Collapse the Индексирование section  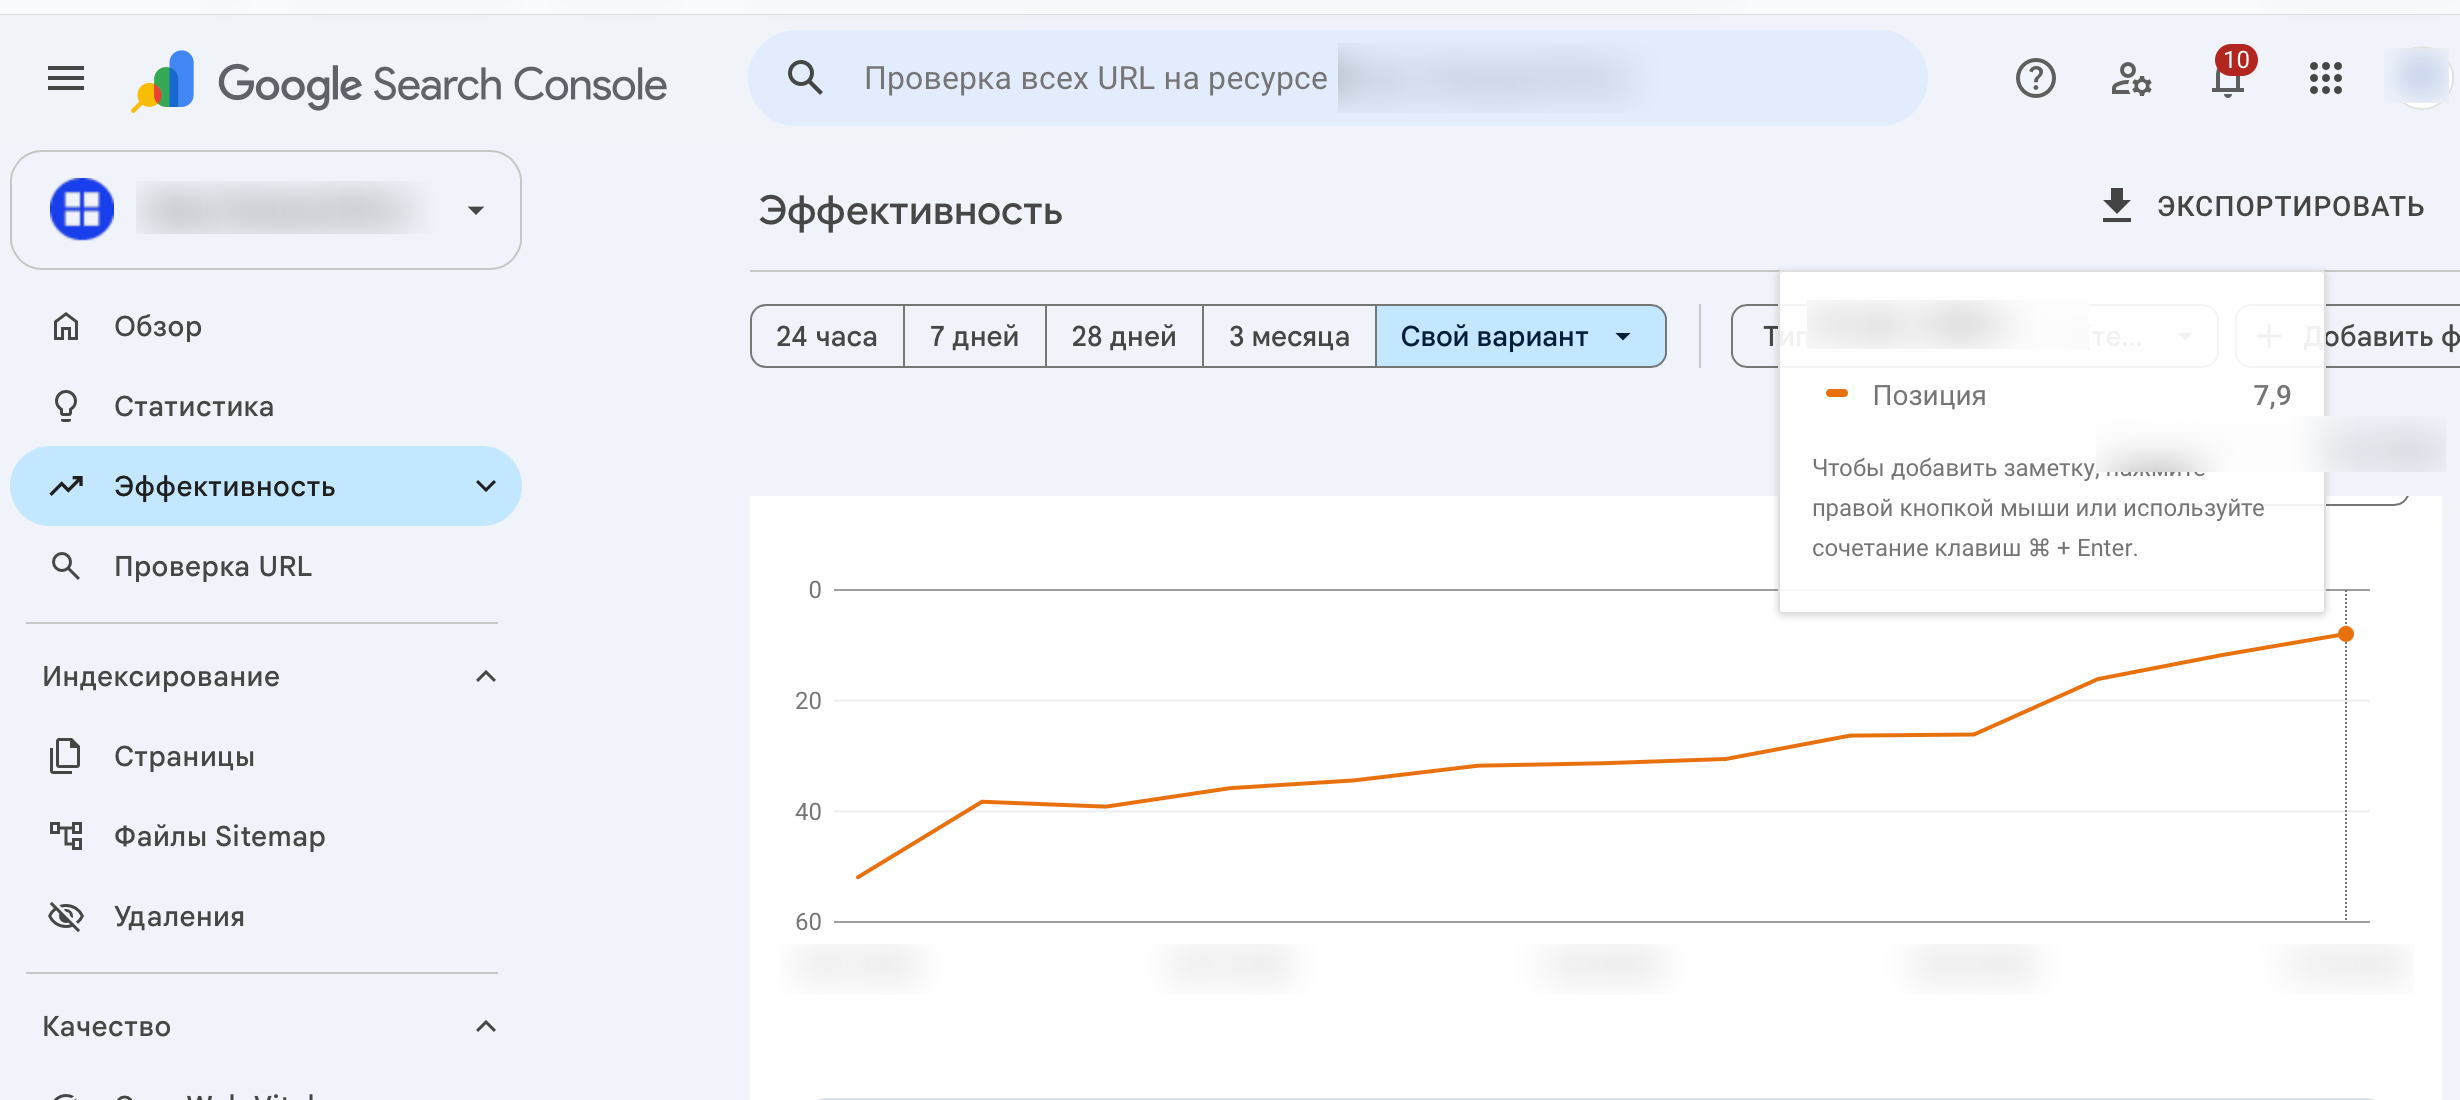click(486, 677)
